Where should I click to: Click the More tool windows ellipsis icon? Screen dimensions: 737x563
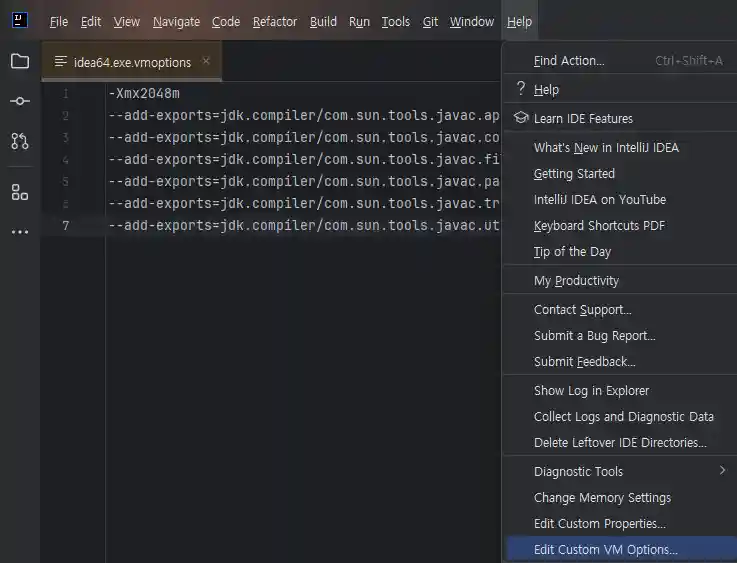click(x=20, y=232)
